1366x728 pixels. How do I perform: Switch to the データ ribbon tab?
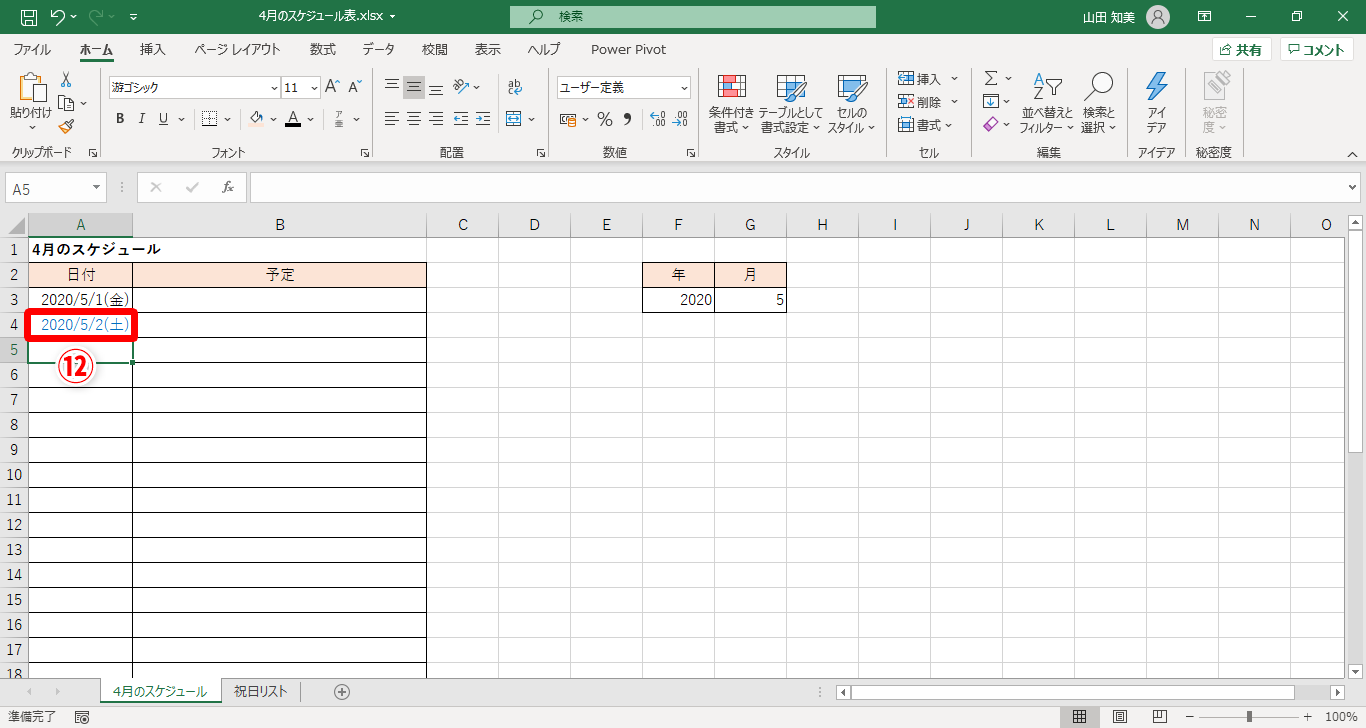tap(378, 49)
